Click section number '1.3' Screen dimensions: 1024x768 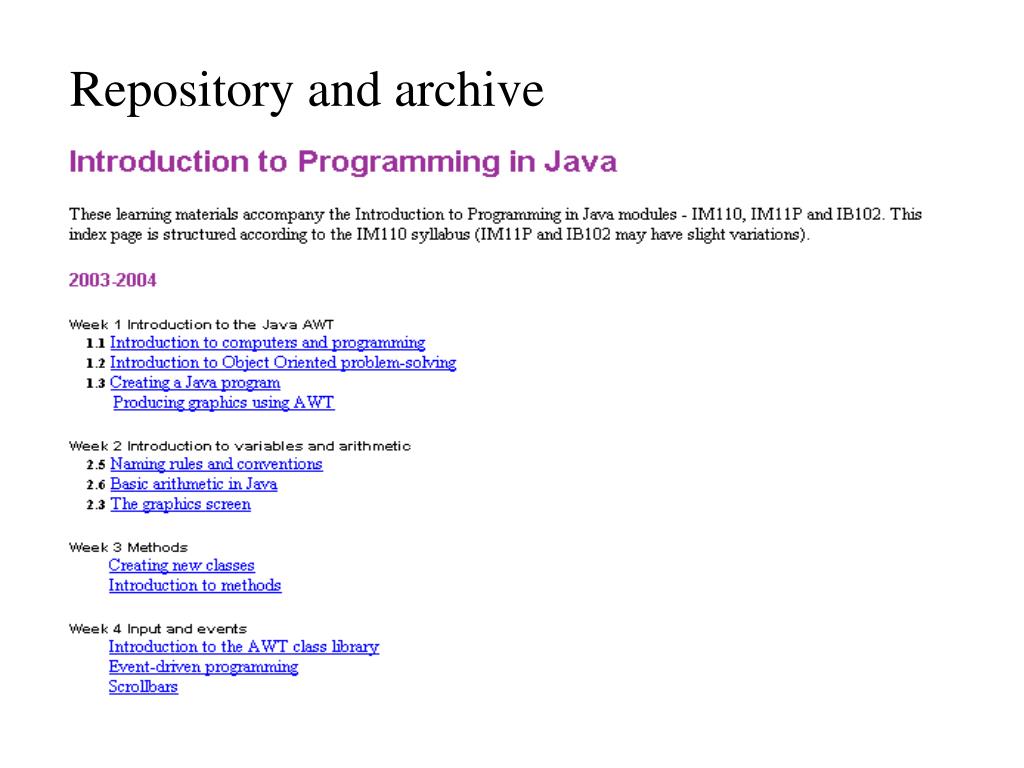(x=95, y=384)
